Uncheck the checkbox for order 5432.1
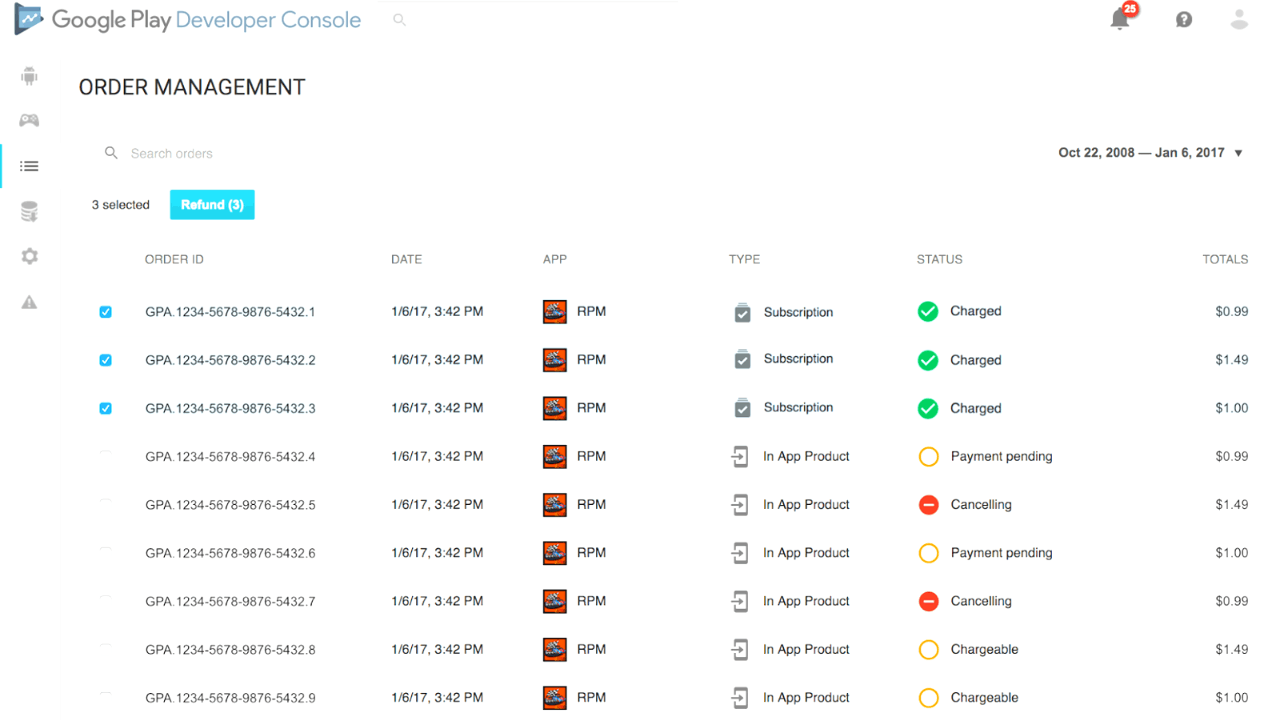 pos(105,312)
